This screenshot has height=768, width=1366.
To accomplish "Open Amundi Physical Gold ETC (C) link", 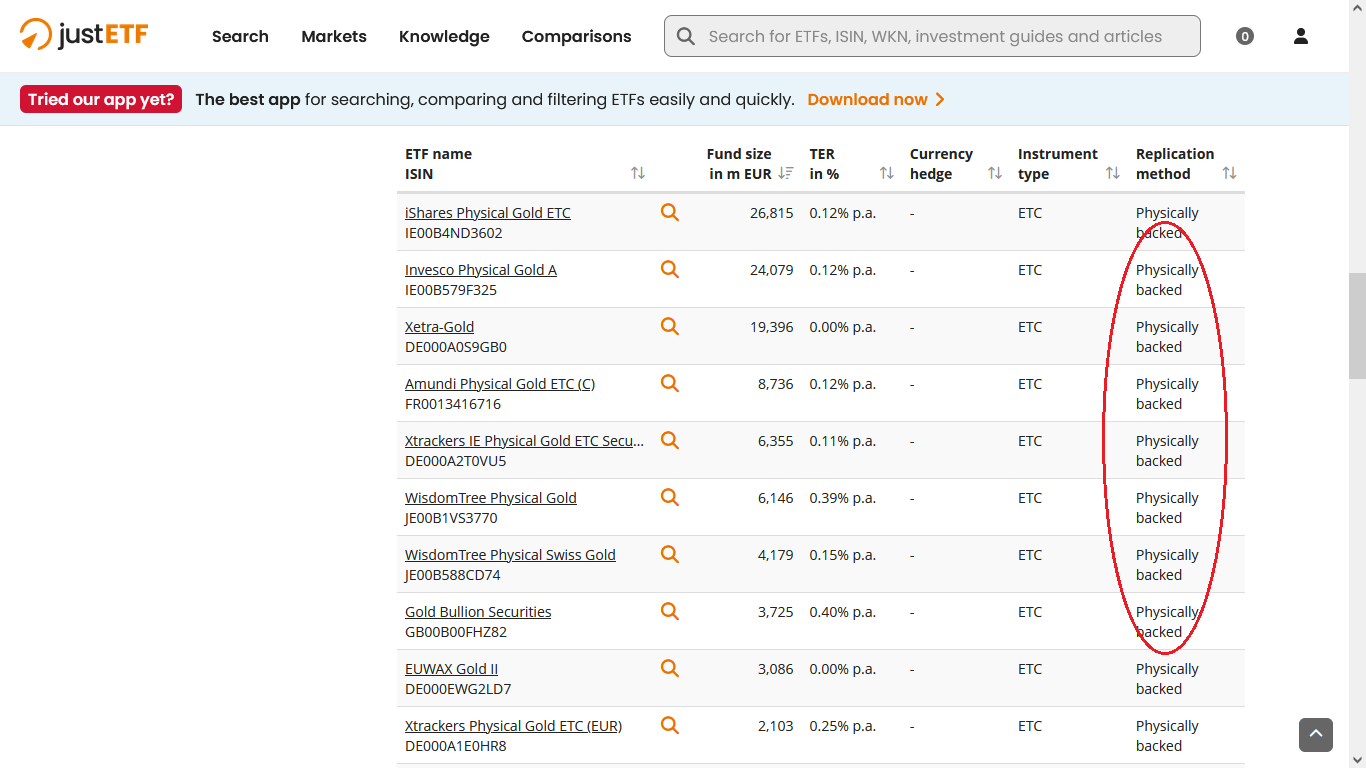I will (x=499, y=384).
